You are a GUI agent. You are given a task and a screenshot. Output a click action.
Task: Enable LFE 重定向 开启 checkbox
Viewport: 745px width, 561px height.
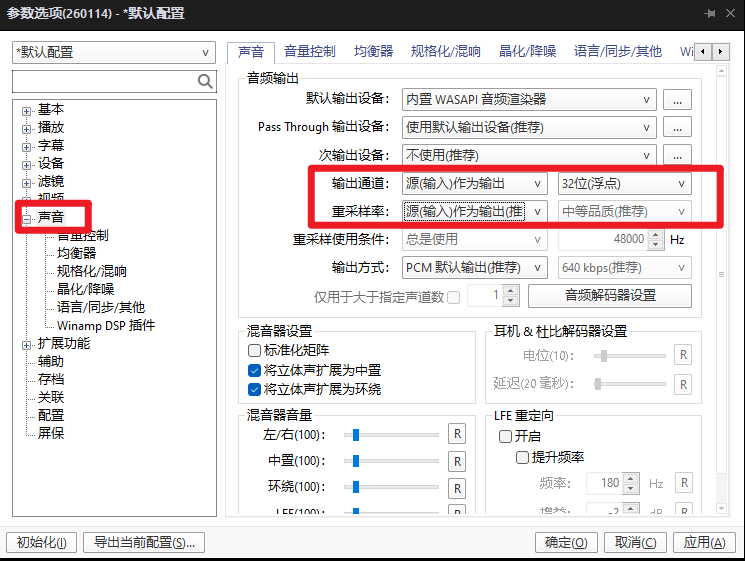[506, 436]
